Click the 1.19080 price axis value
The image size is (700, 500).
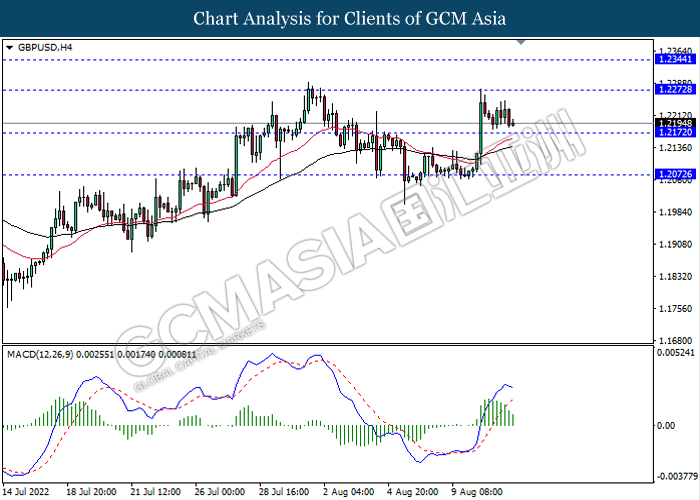point(675,245)
